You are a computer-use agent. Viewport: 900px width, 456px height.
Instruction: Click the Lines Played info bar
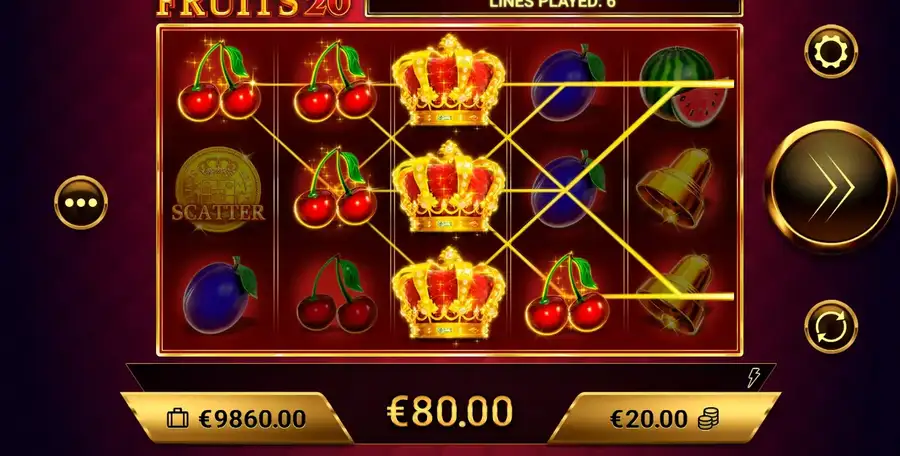point(553,6)
